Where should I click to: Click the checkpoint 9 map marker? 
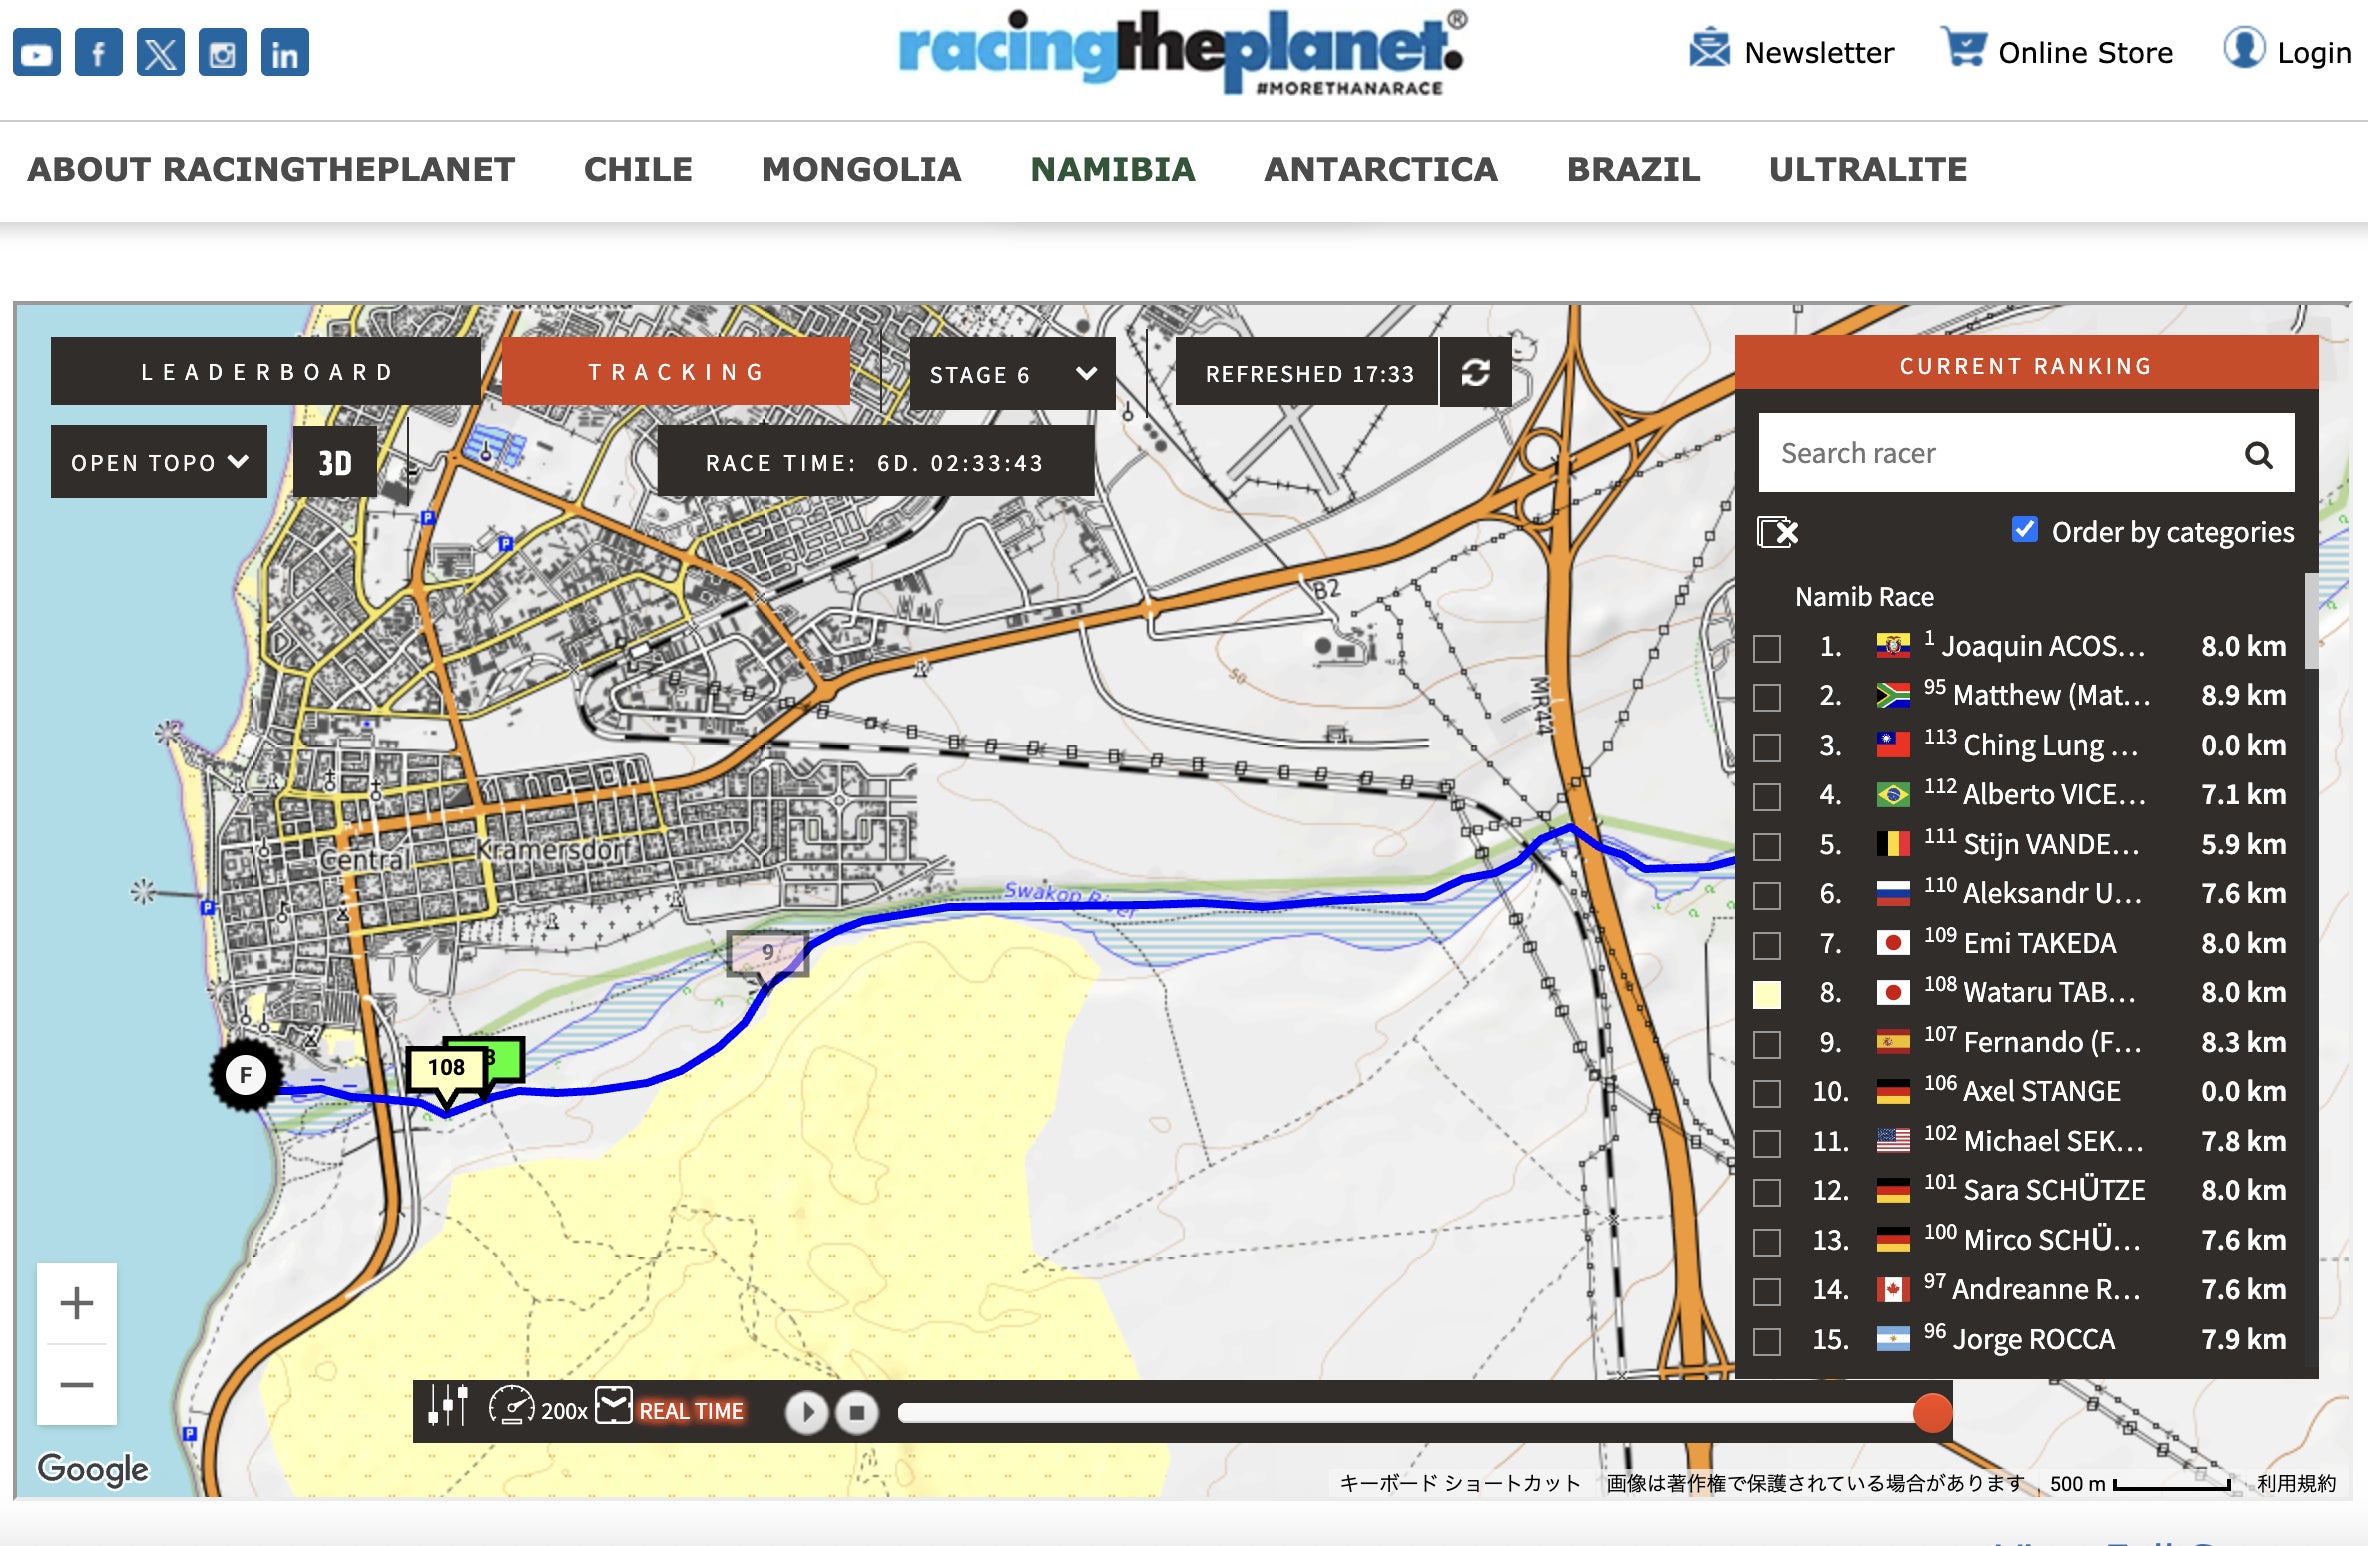coord(767,957)
